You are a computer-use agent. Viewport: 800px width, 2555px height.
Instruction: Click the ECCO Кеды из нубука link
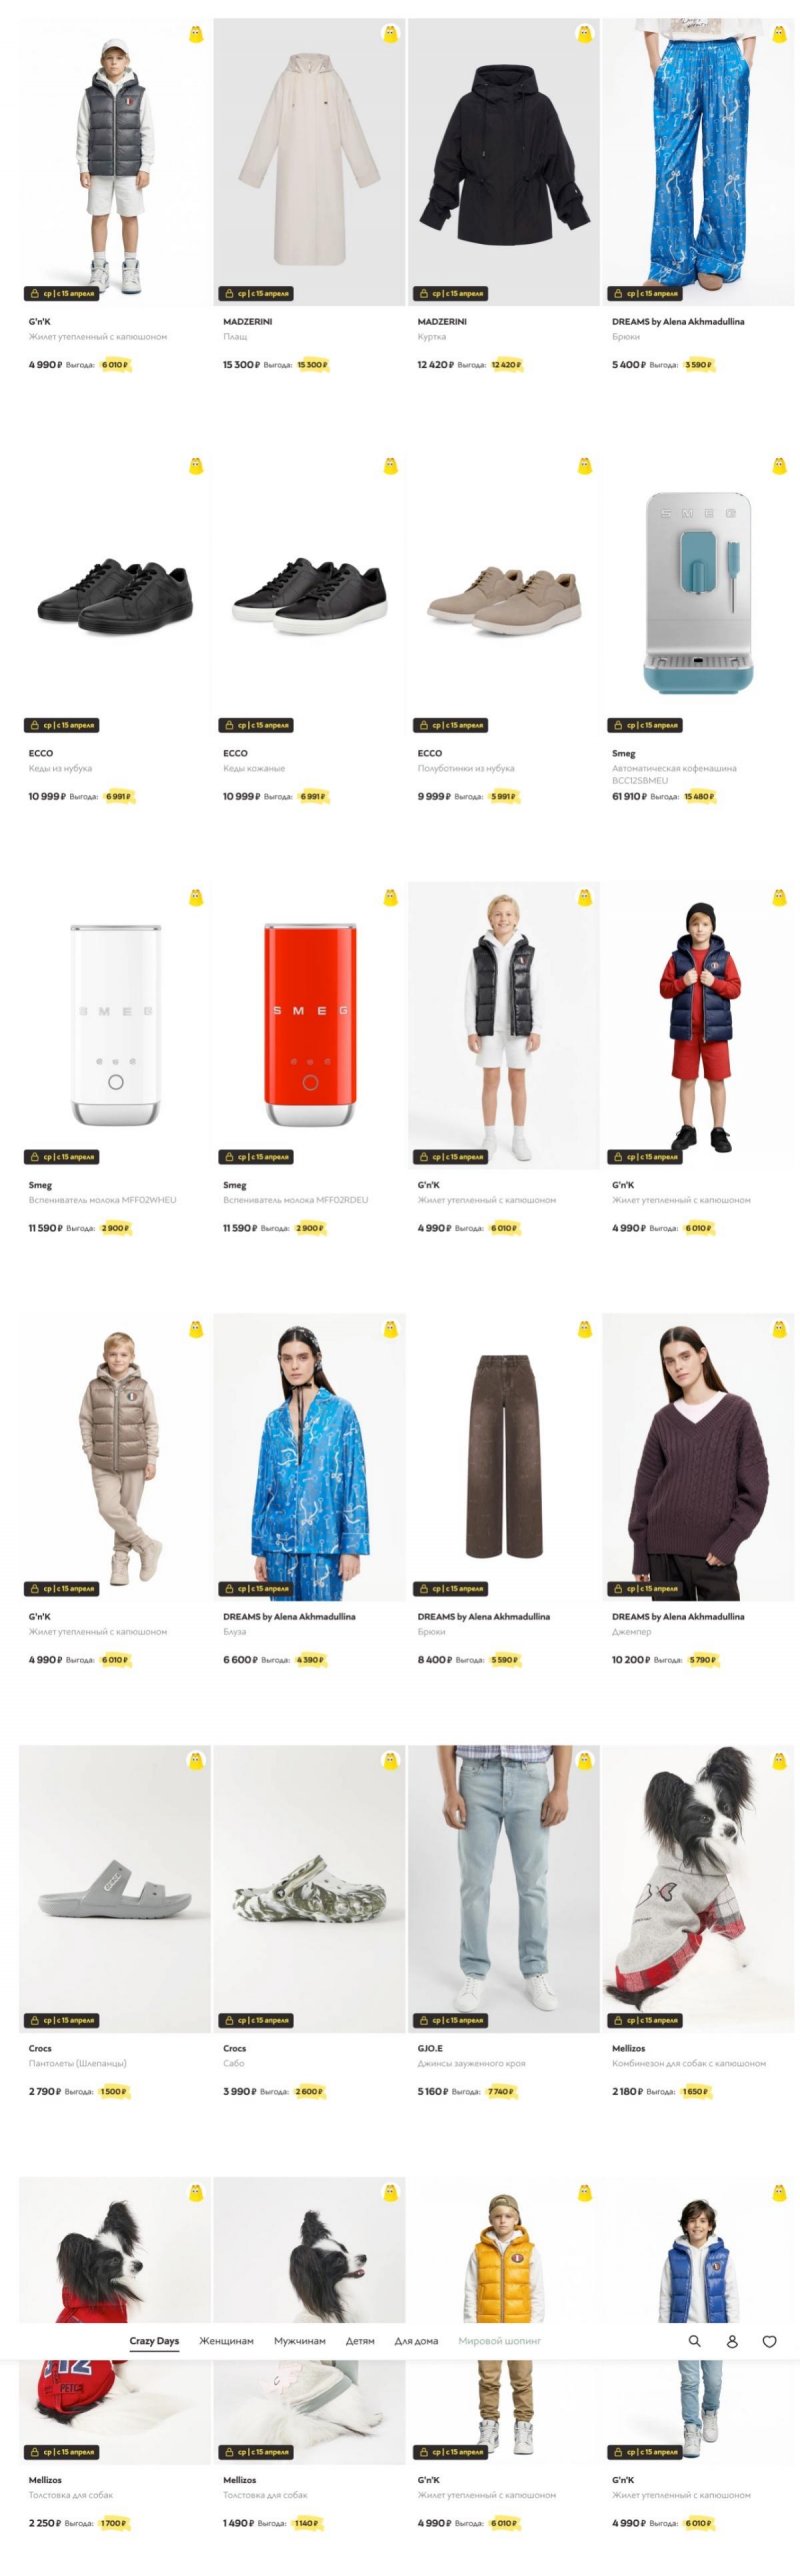click(x=60, y=768)
